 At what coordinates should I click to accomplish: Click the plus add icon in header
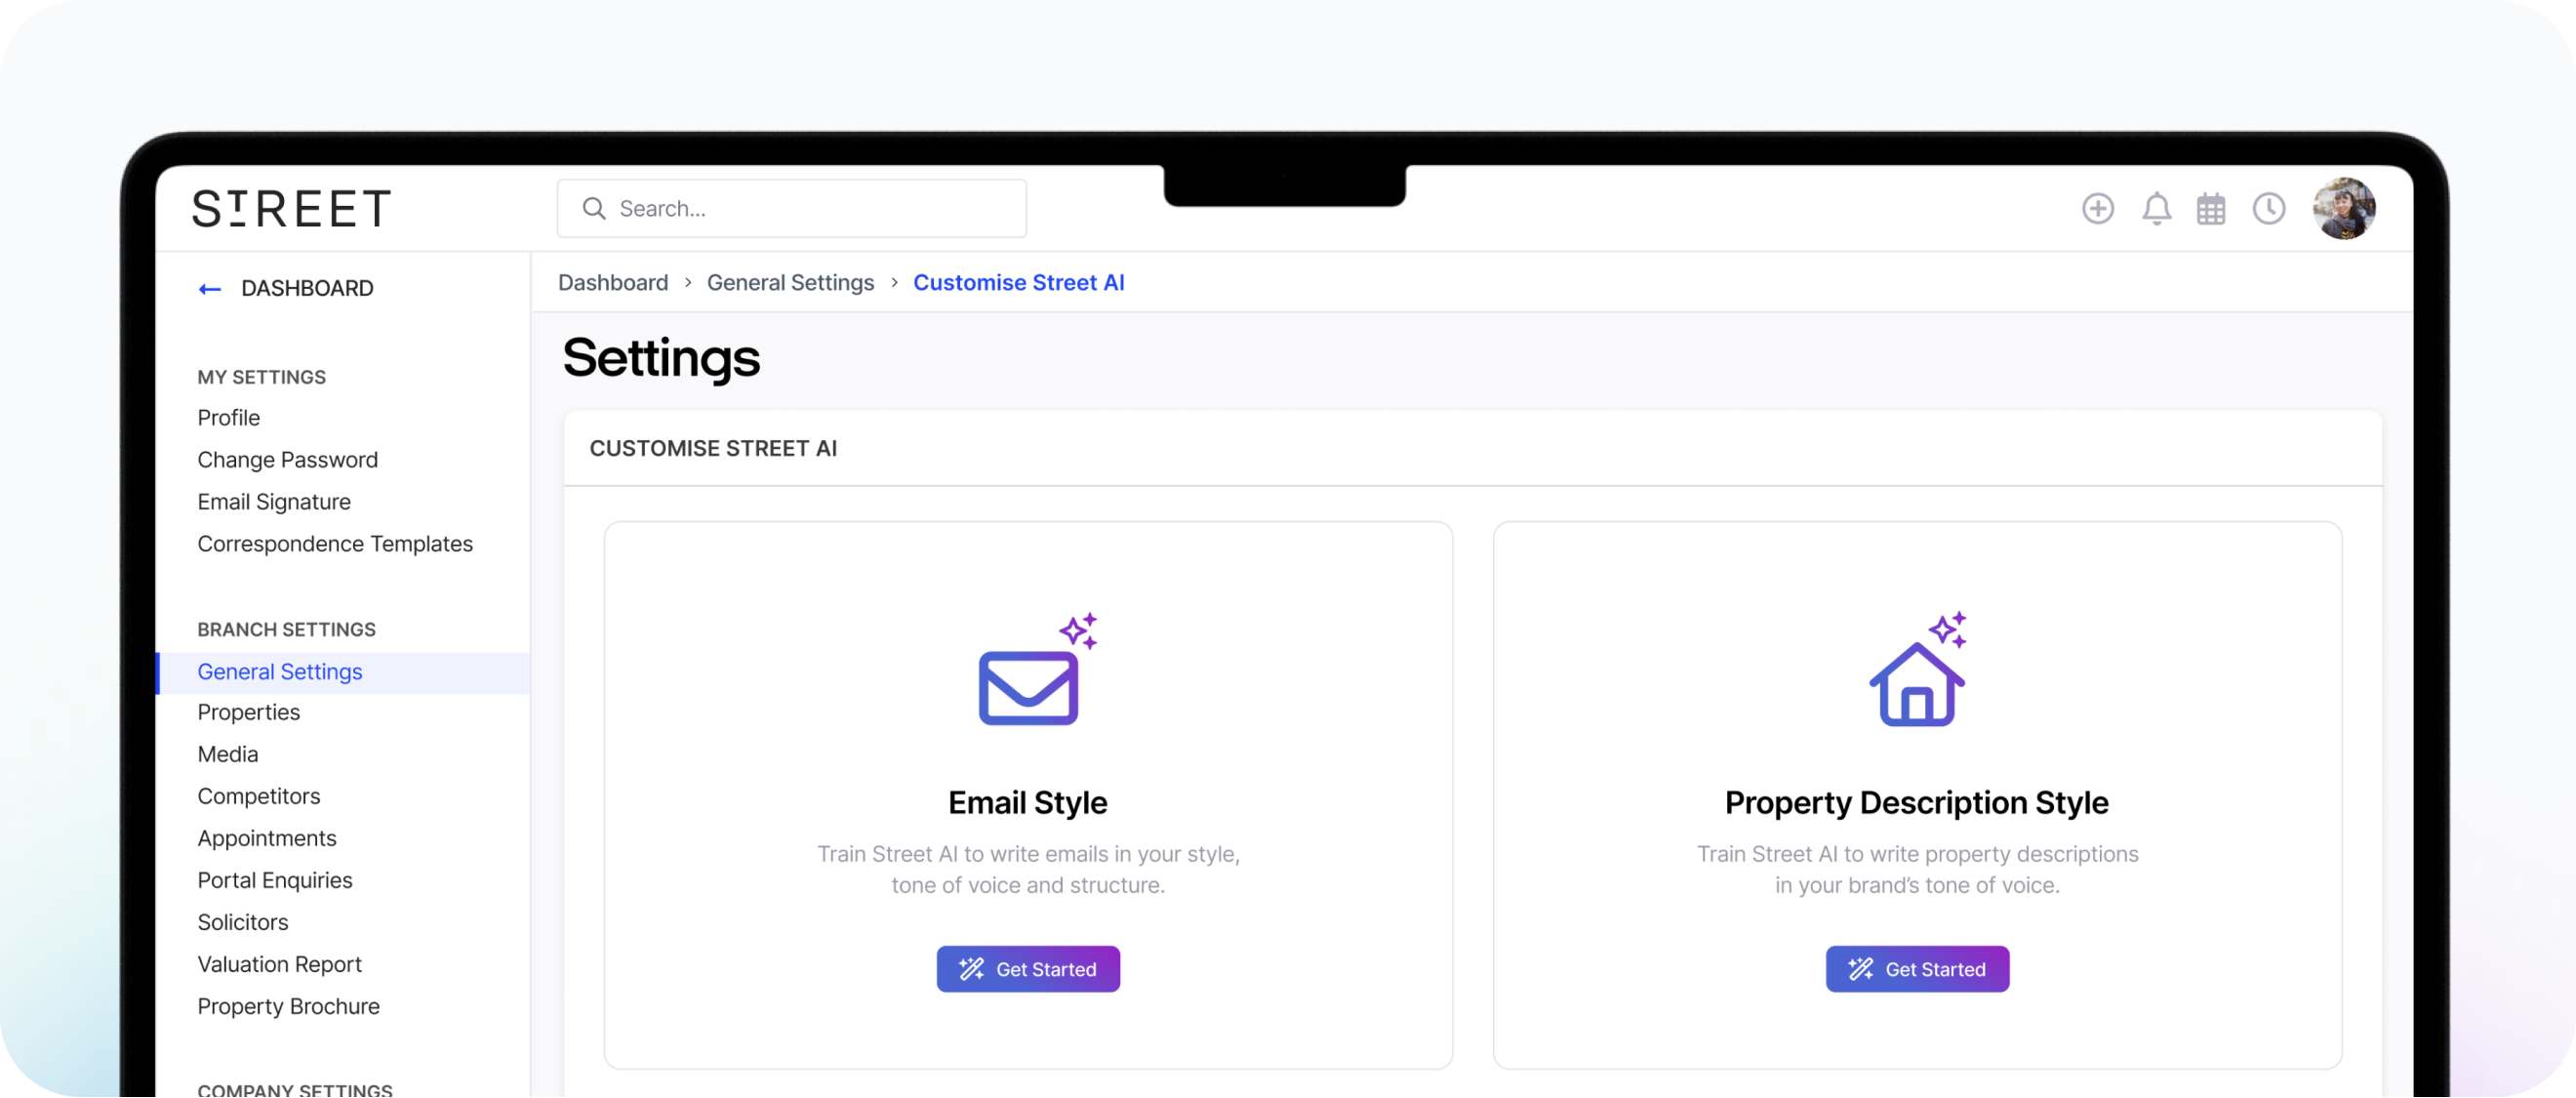tap(2097, 209)
